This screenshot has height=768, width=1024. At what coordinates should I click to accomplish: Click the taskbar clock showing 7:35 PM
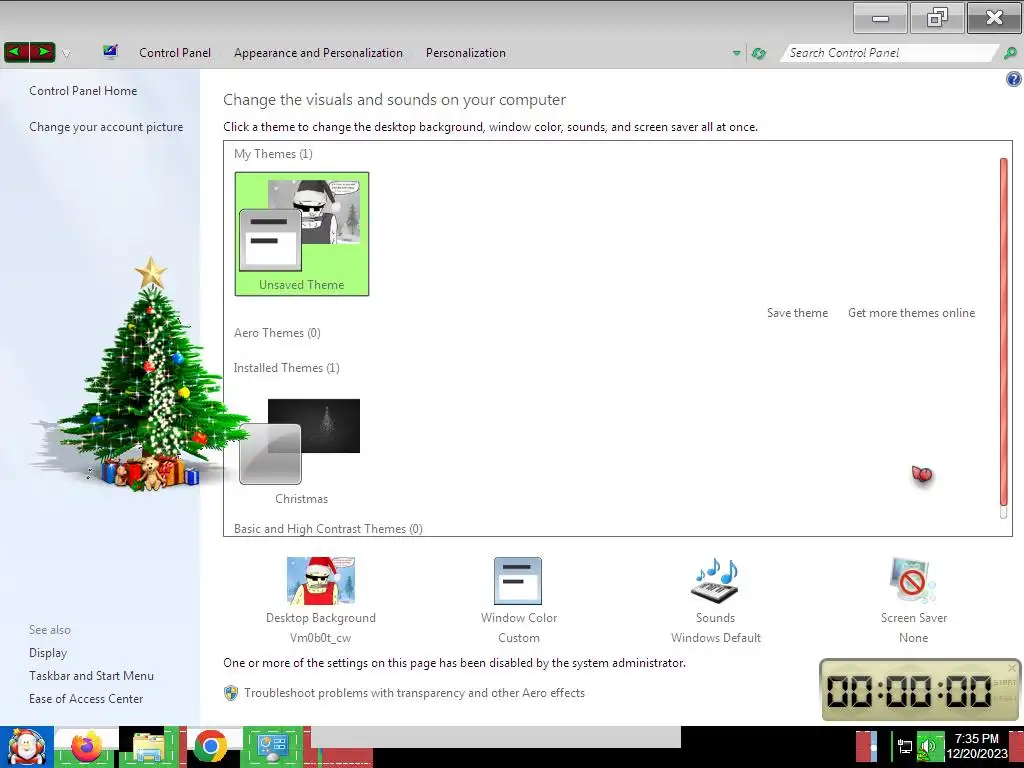click(977, 746)
